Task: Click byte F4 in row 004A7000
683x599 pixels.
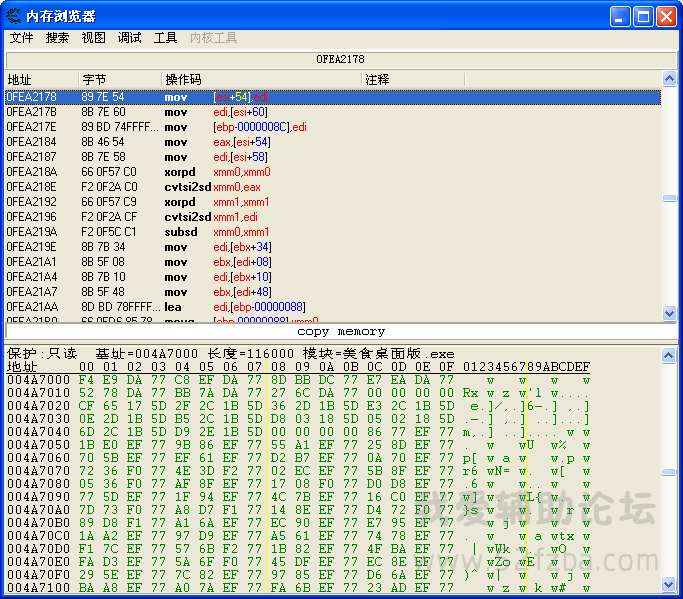Action: coord(86,380)
